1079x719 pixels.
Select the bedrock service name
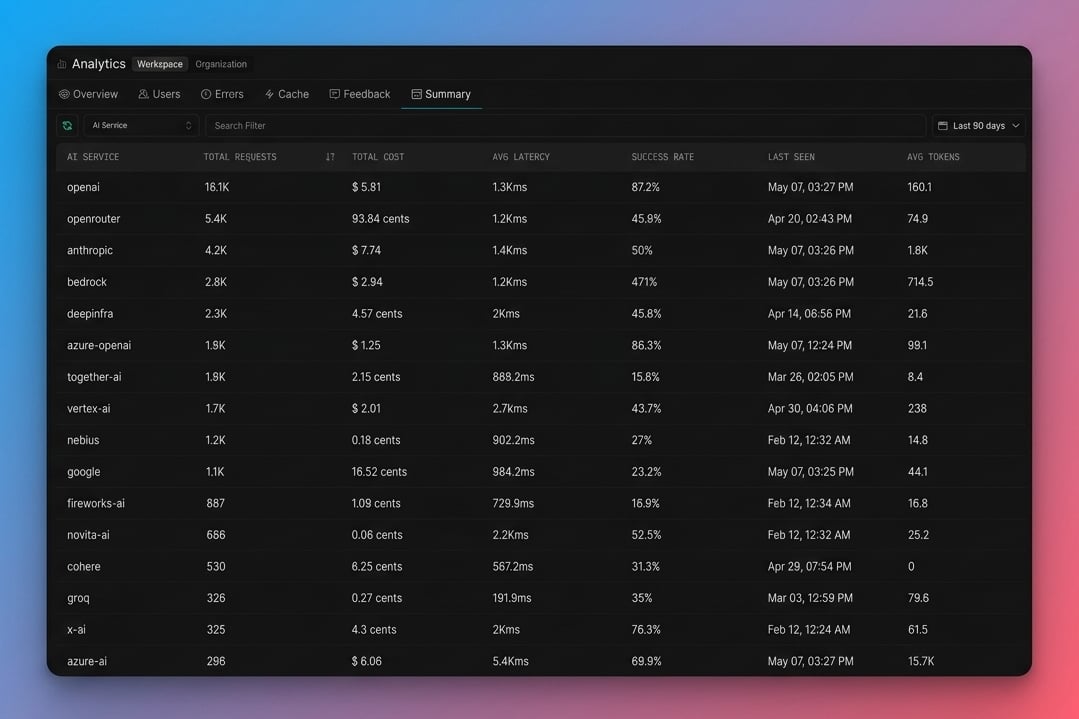[87, 282]
